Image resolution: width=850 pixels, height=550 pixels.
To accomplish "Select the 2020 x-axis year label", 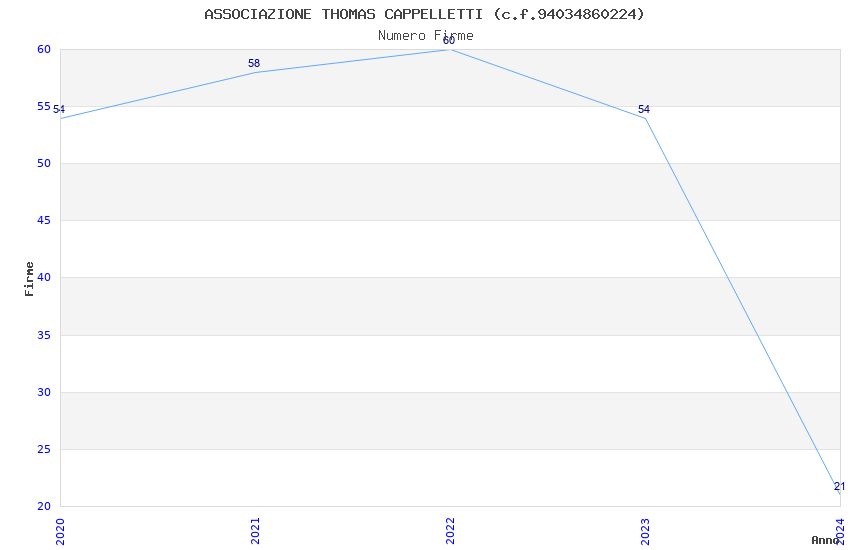I will [60, 531].
